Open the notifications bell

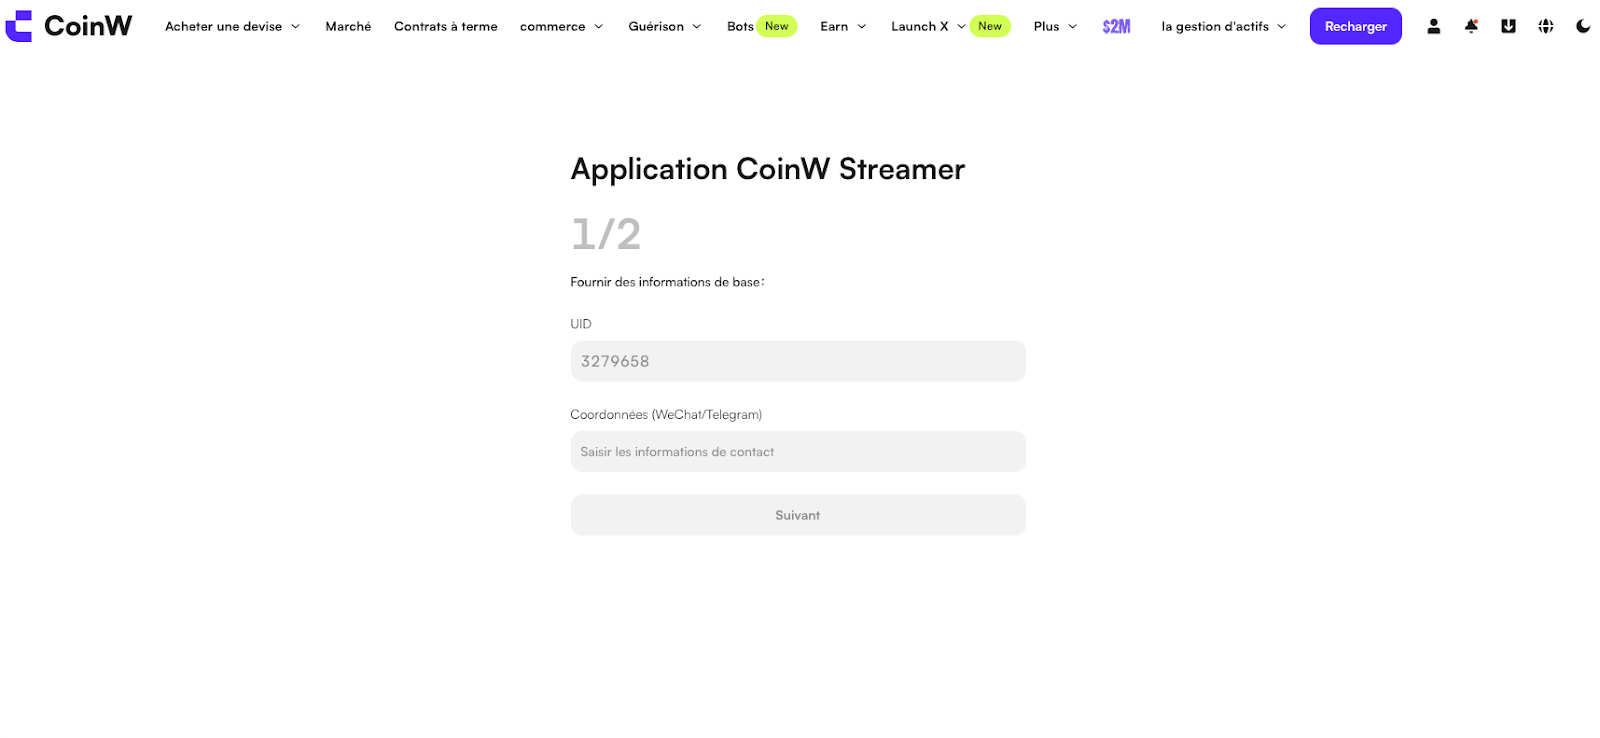click(x=1471, y=26)
